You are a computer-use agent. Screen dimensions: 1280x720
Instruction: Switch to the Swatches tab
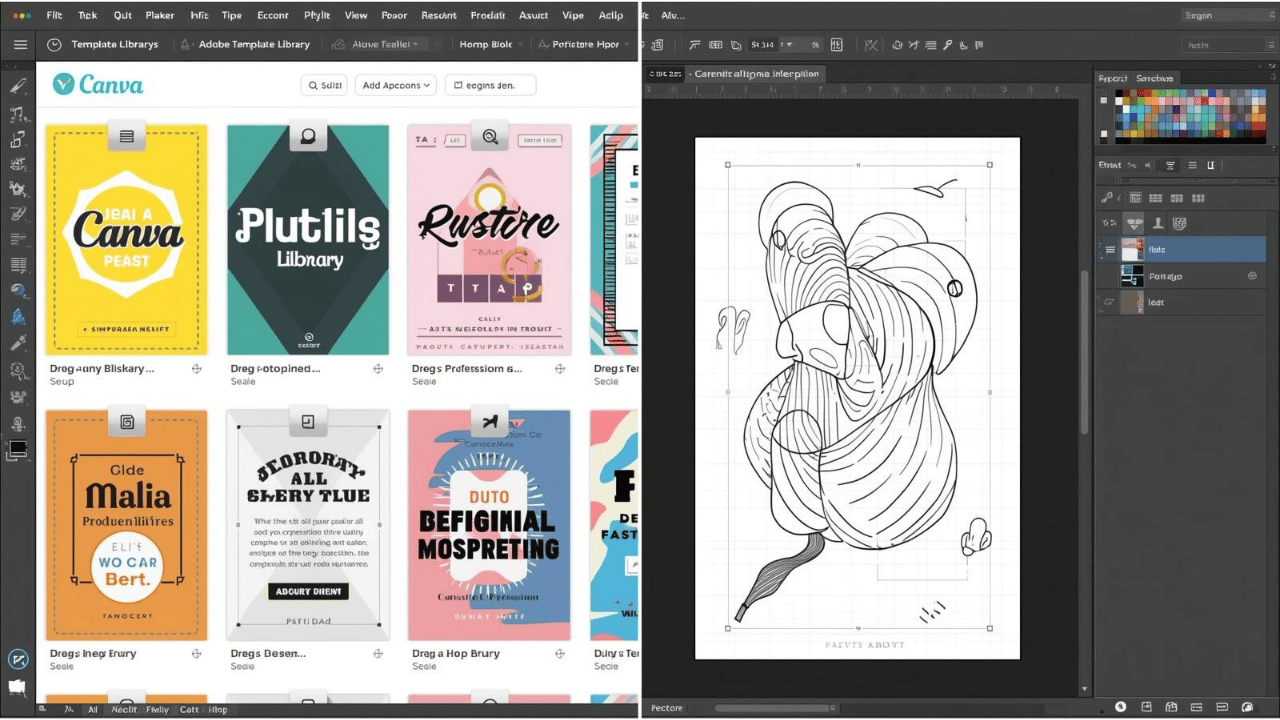tap(1157, 78)
